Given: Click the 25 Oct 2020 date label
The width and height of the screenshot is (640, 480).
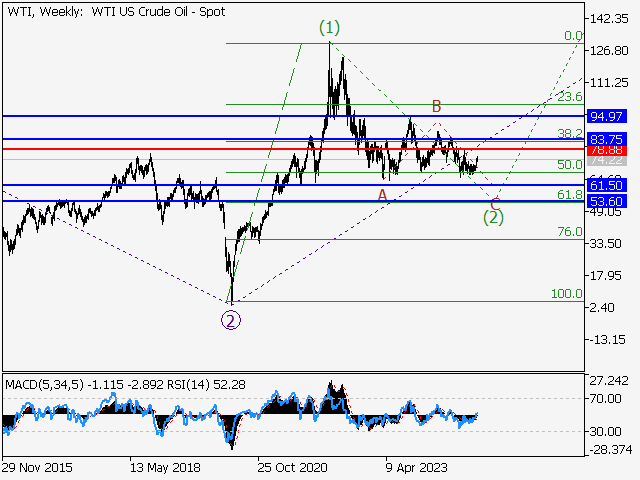Looking at the screenshot, I should click(x=292, y=466).
